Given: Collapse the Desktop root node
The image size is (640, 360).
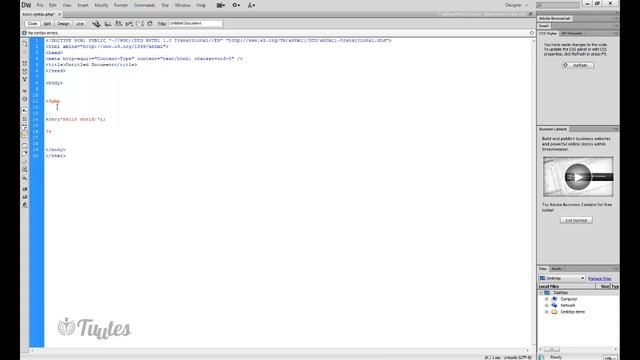Looking at the screenshot, I should click(x=541, y=293).
